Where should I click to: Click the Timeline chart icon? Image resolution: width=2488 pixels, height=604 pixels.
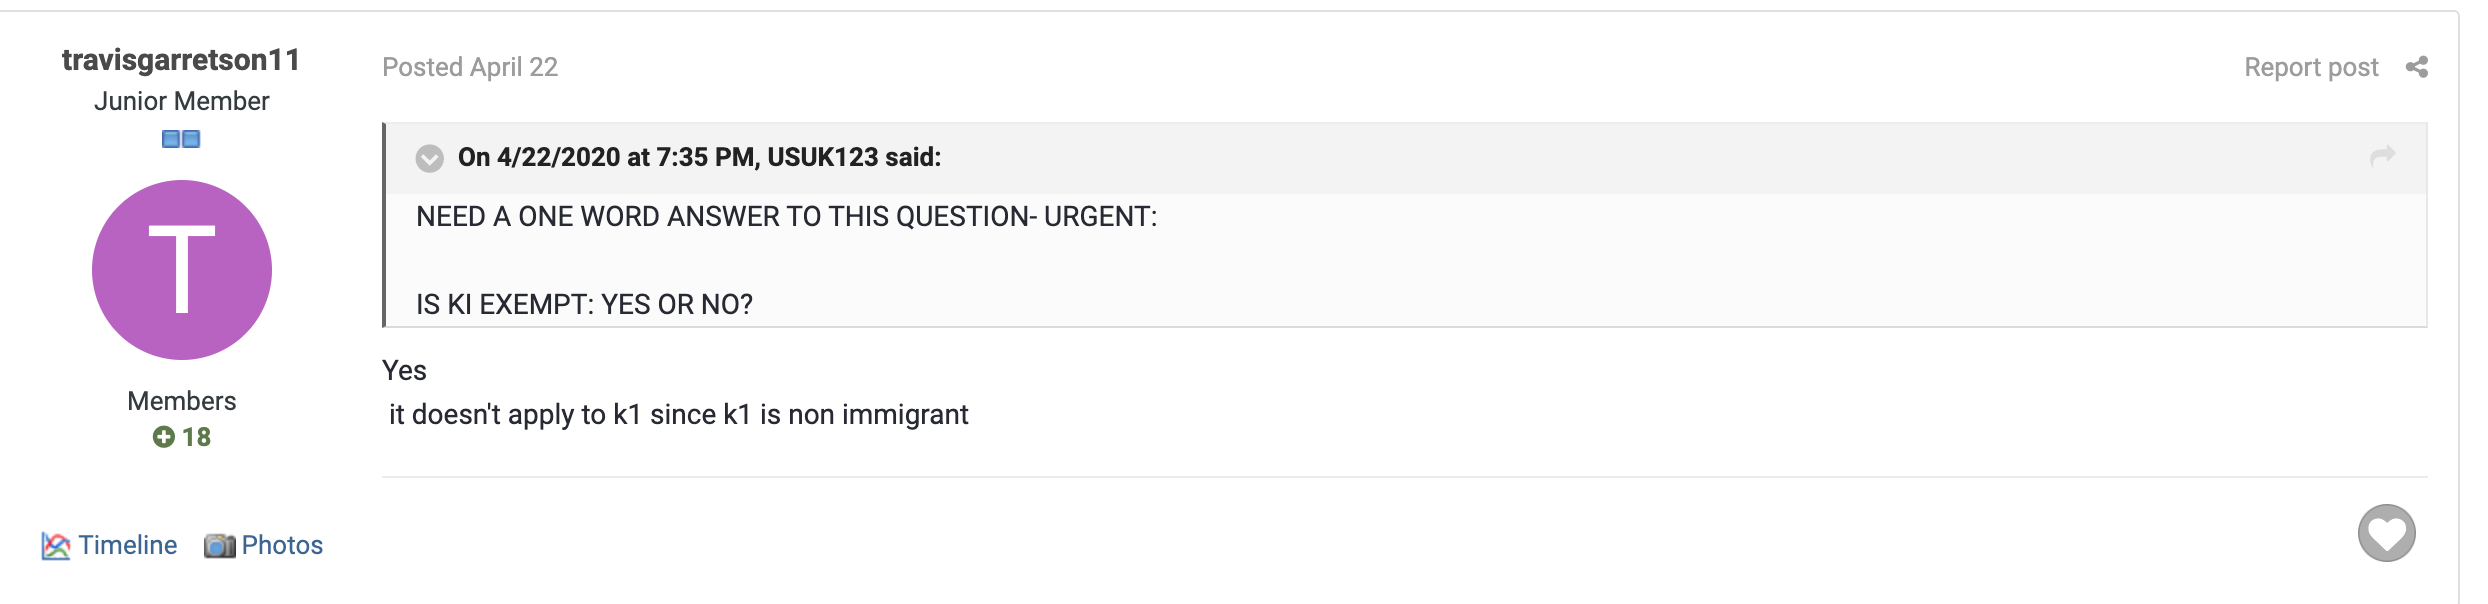click(x=56, y=546)
